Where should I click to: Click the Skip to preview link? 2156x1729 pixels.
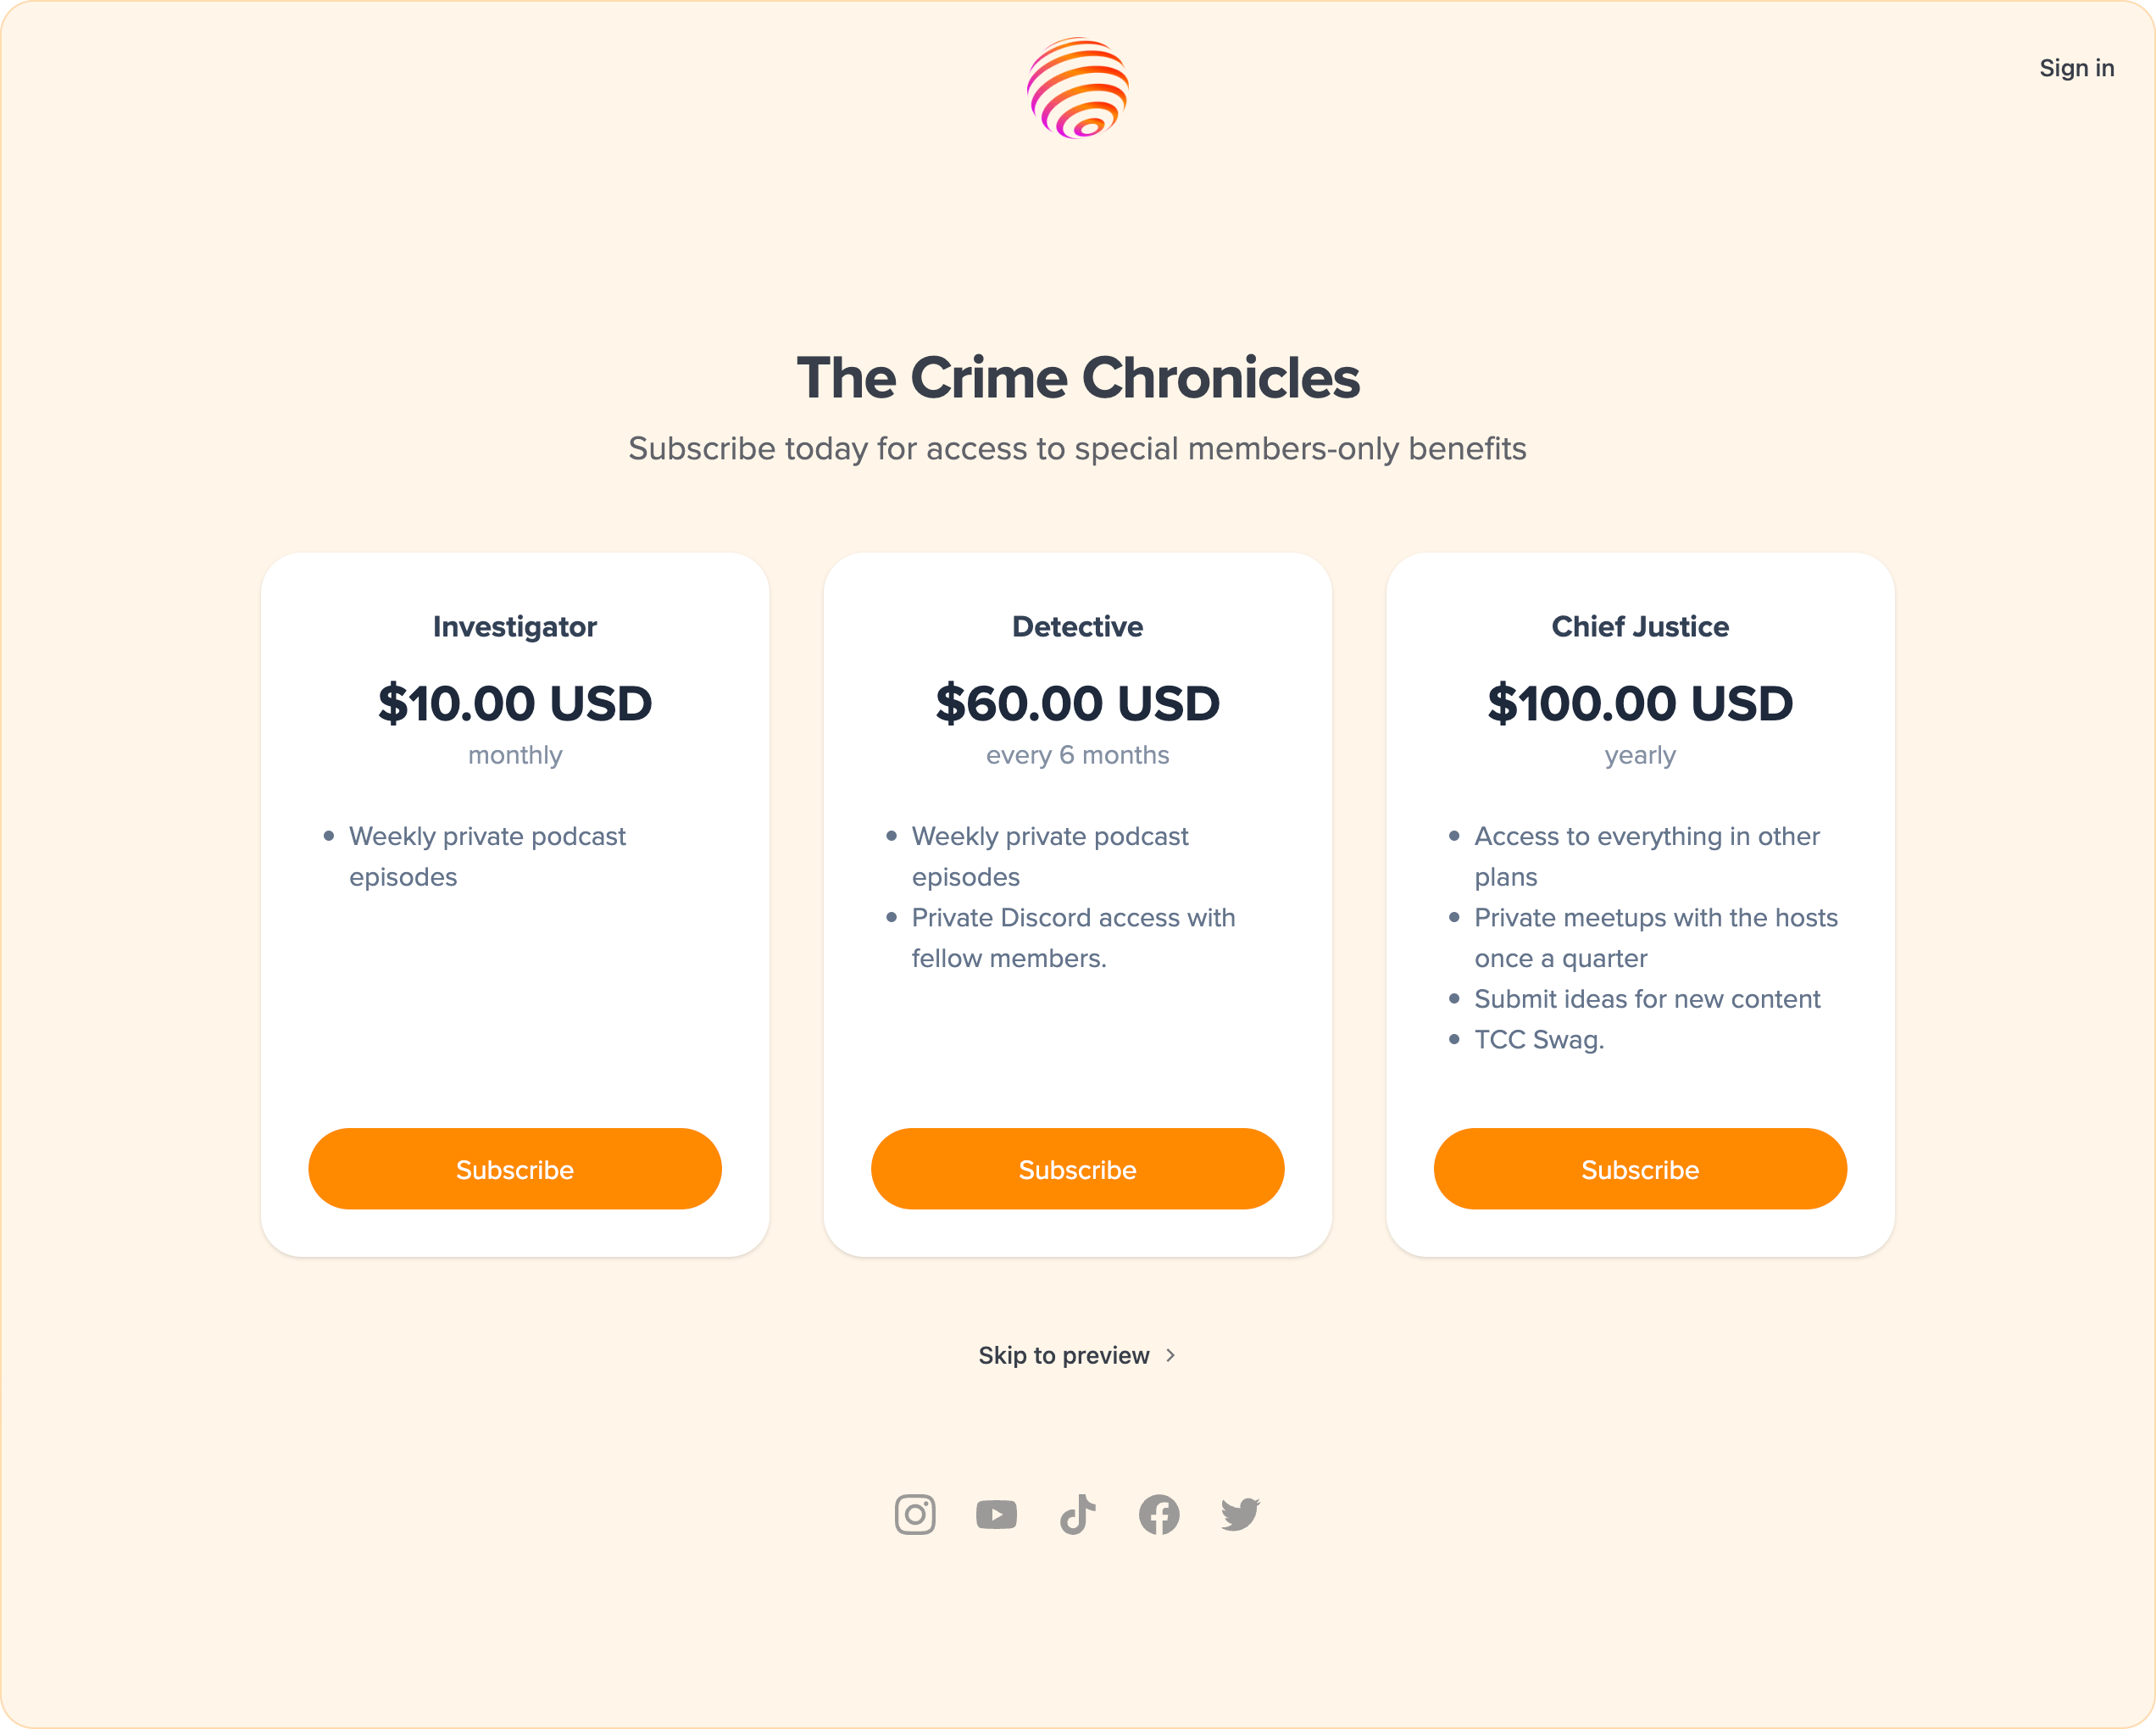tap(1064, 1355)
